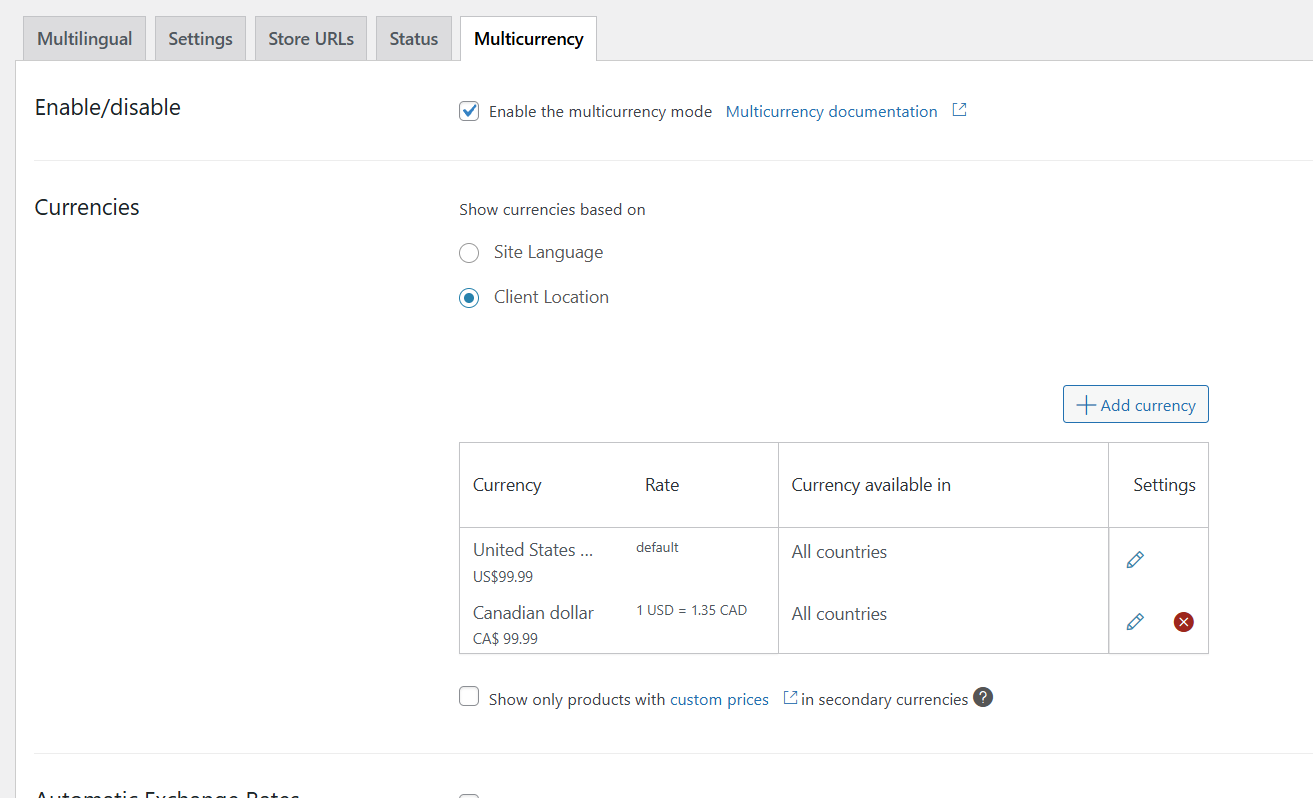
Task: Click external link icon beside custom prices
Action: pyautogui.click(x=790, y=698)
